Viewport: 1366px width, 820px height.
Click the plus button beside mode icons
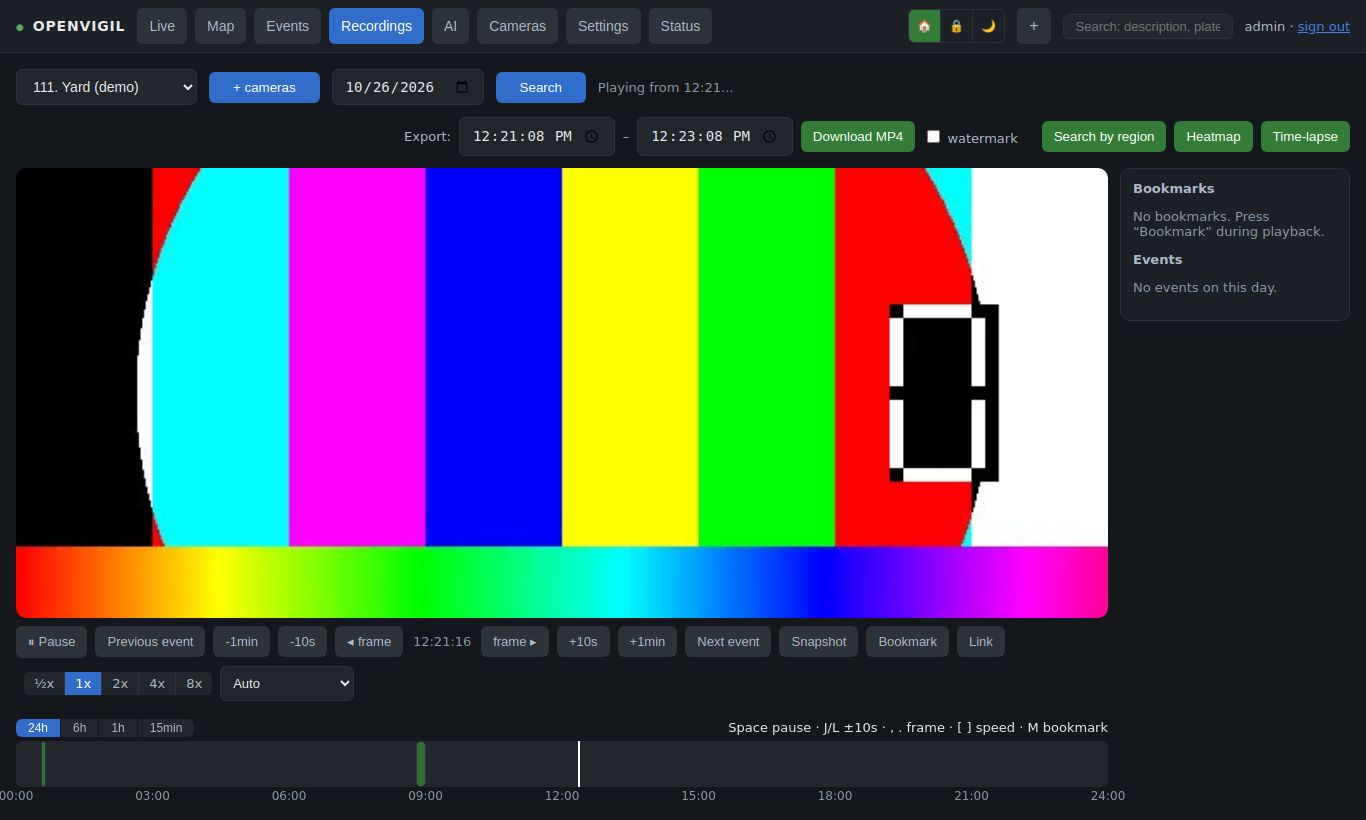point(1034,26)
